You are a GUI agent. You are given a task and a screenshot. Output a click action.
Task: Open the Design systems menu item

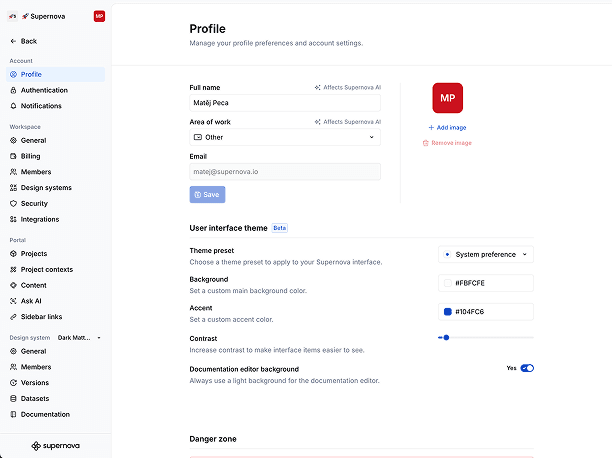(x=46, y=188)
